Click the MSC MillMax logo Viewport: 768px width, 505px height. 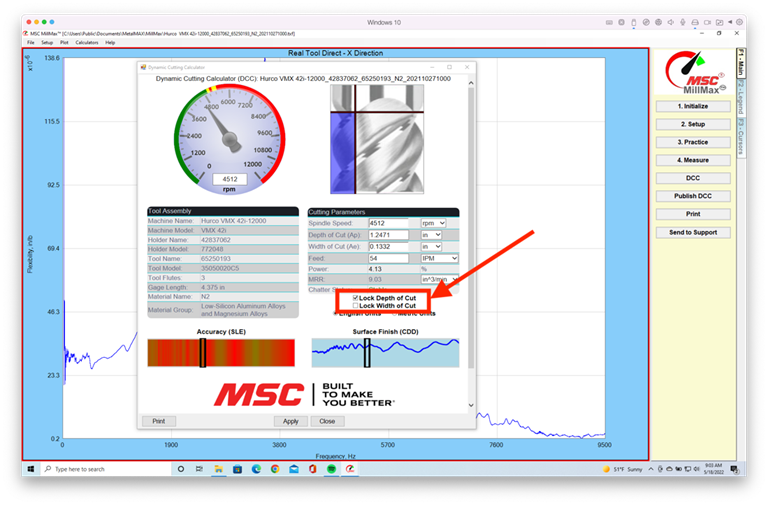(x=695, y=72)
